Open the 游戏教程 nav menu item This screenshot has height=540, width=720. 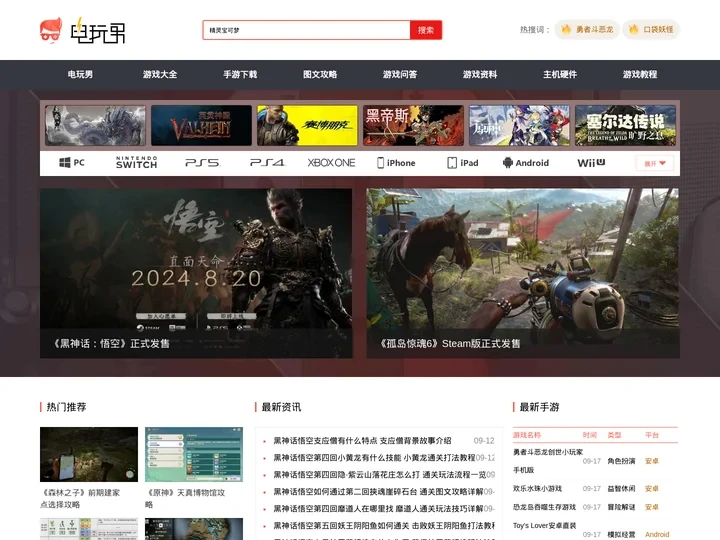(640, 74)
